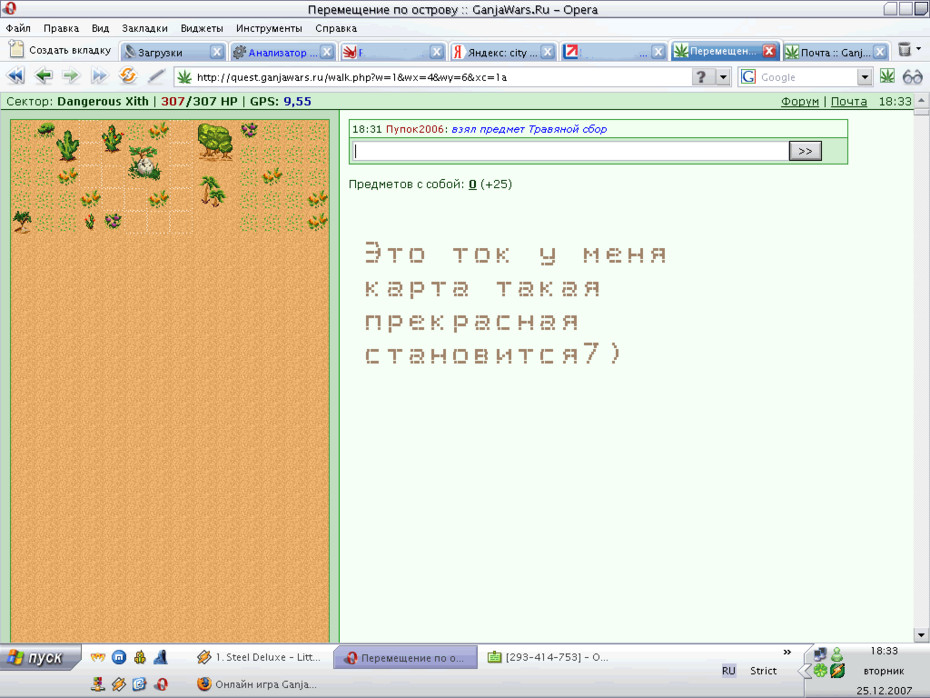Image resolution: width=930 pixels, height=698 pixels.
Task: Close the Яндекс: city tab
Action: click(547, 52)
